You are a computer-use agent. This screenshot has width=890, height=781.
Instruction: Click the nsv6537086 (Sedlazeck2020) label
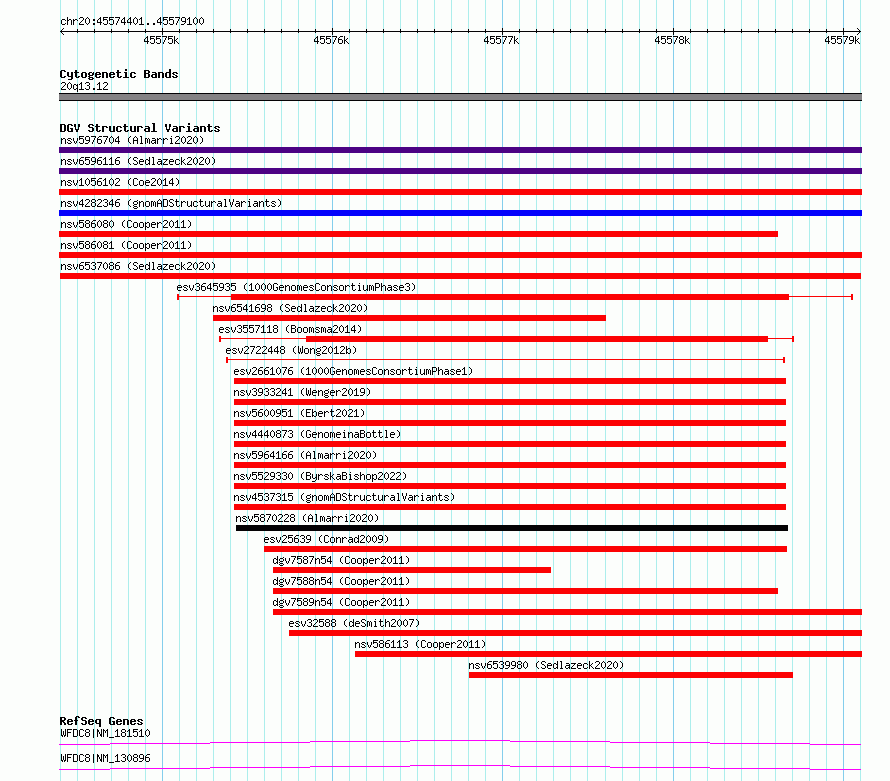tap(138, 266)
